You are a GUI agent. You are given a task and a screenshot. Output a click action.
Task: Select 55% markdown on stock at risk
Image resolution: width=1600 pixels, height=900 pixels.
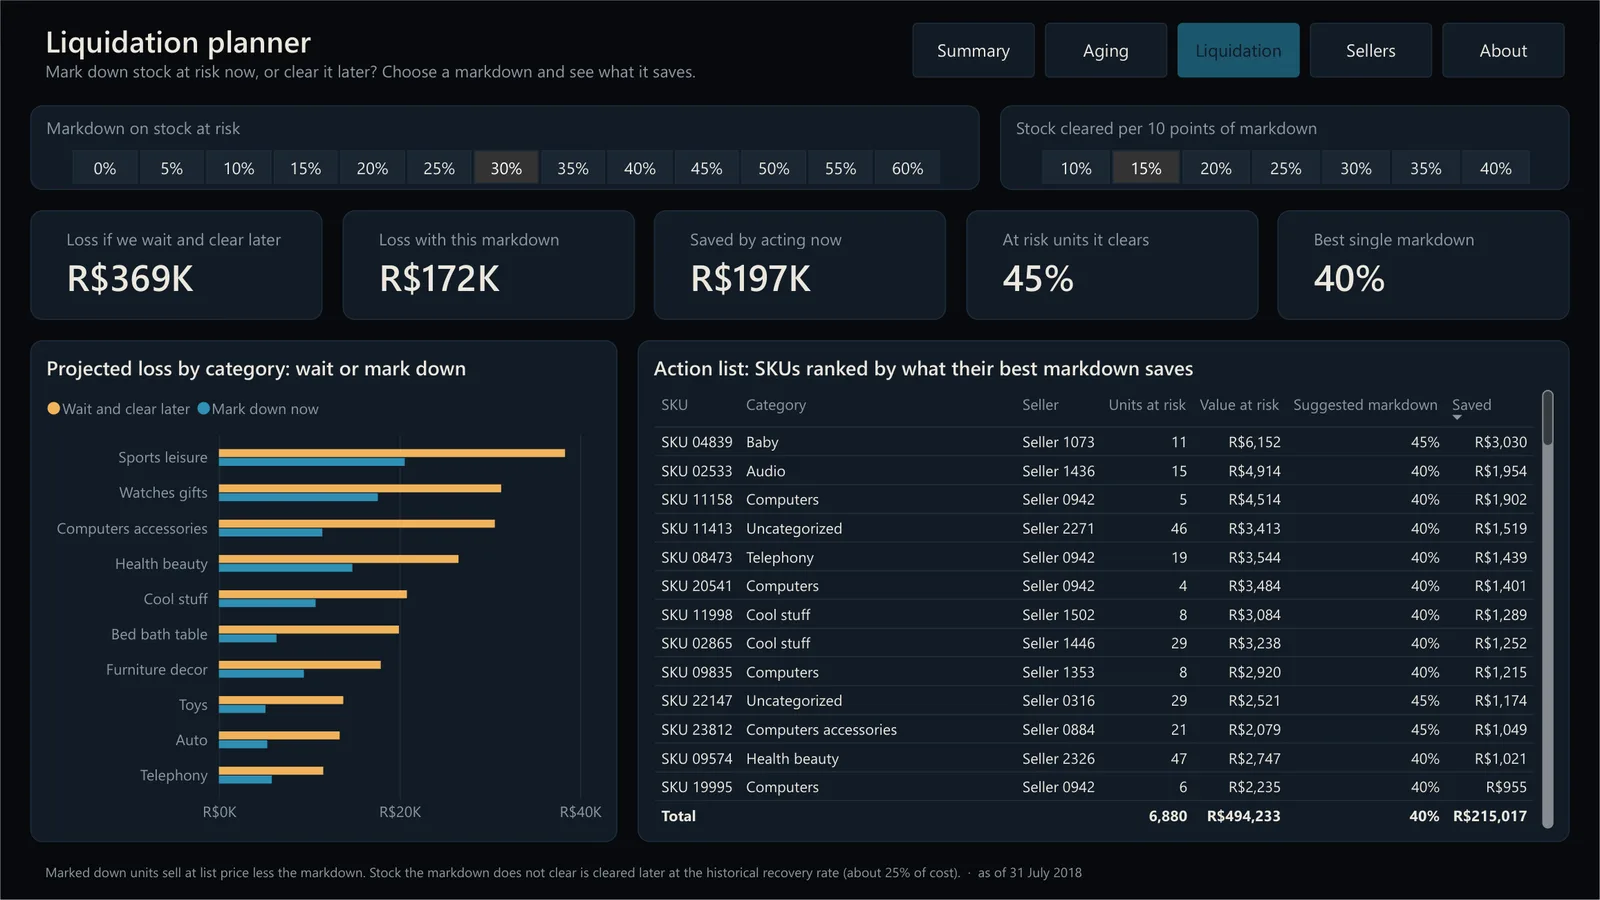[x=840, y=168]
